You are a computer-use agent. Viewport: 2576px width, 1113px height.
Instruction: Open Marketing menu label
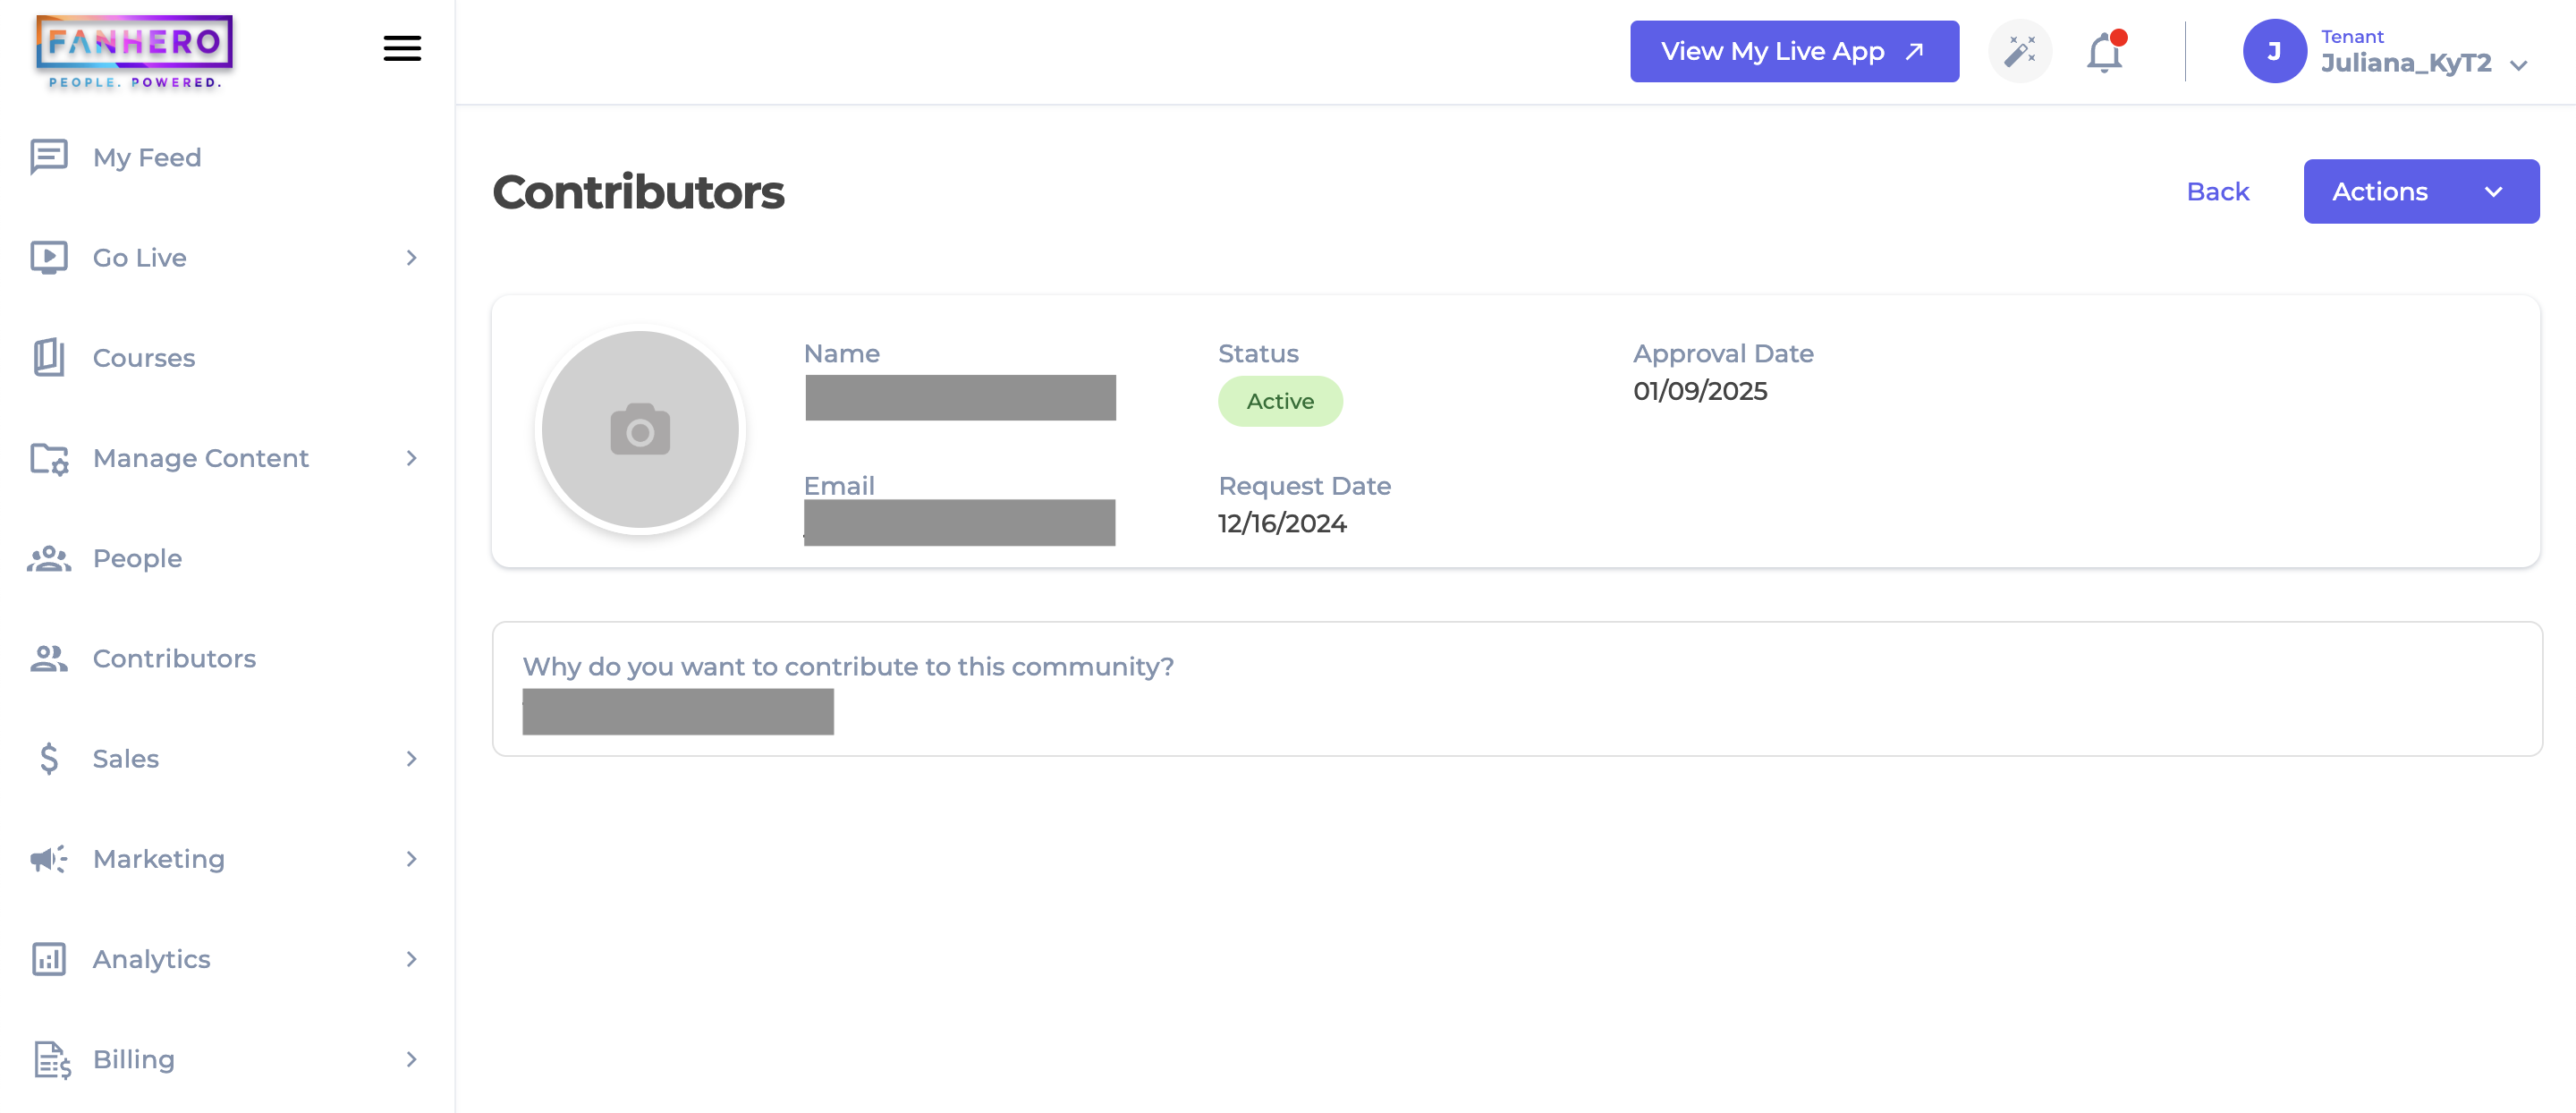(159, 858)
